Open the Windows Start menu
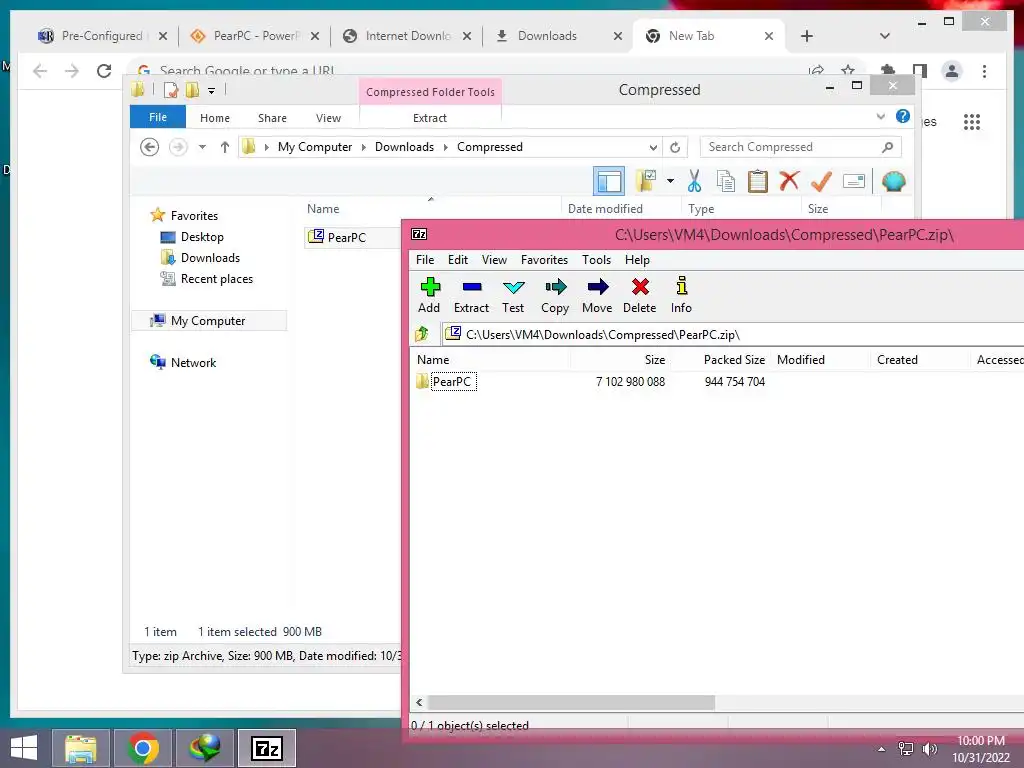The image size is (1024, 768). tap(24, 748)
